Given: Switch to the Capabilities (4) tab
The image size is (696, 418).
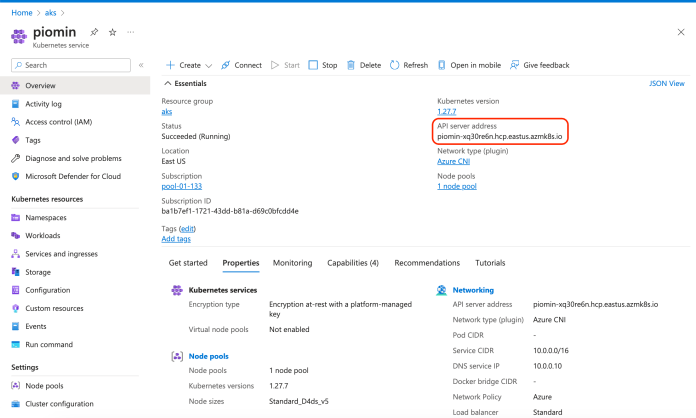Looking at the screenshot, I should (352, 263).
